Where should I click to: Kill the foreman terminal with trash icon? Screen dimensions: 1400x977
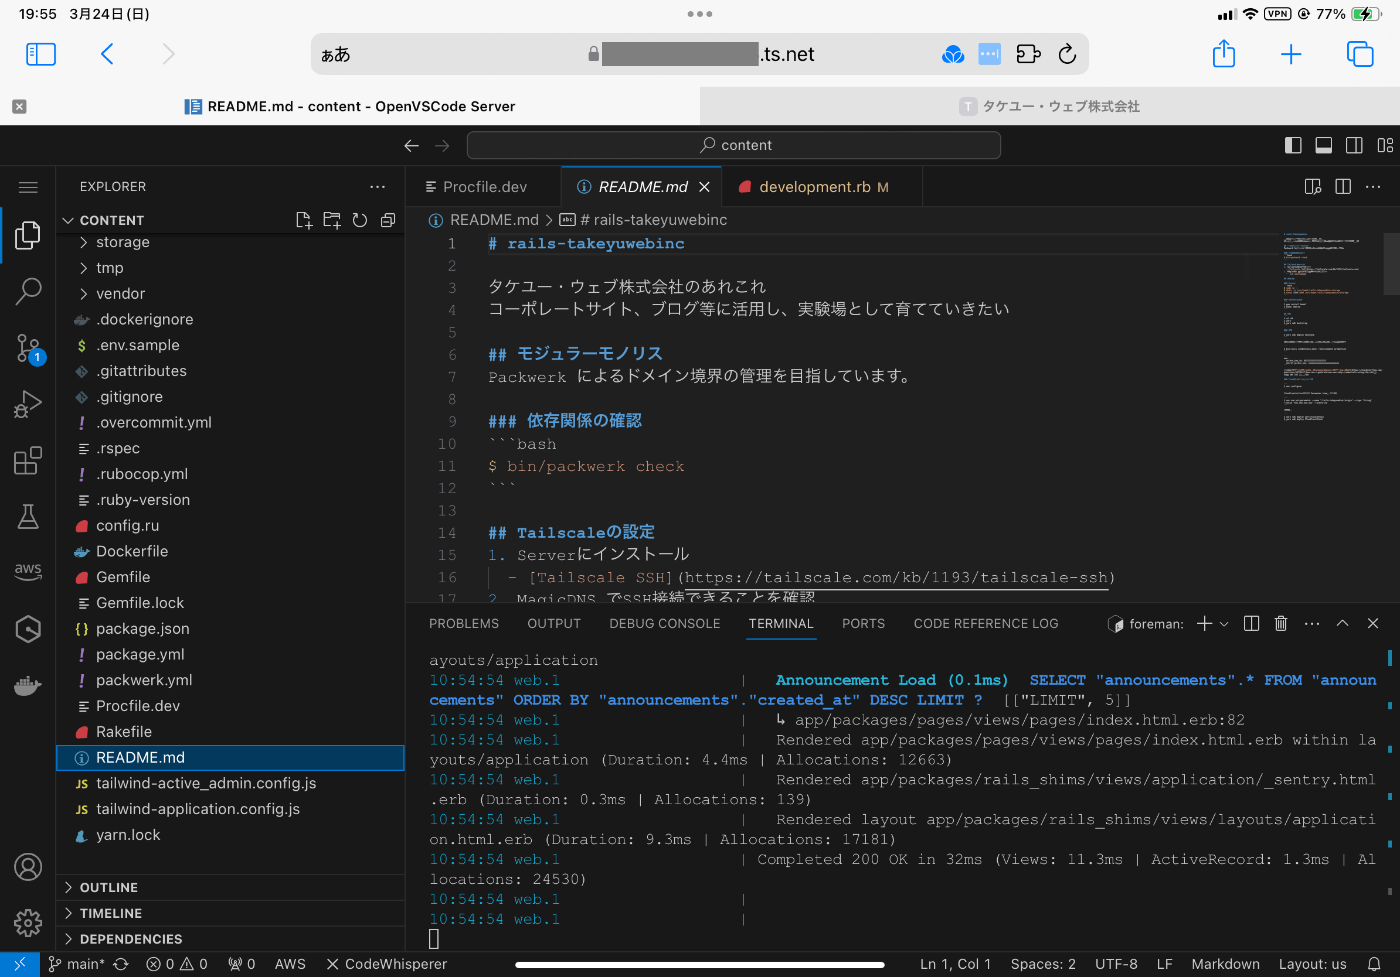(1281, 623)
